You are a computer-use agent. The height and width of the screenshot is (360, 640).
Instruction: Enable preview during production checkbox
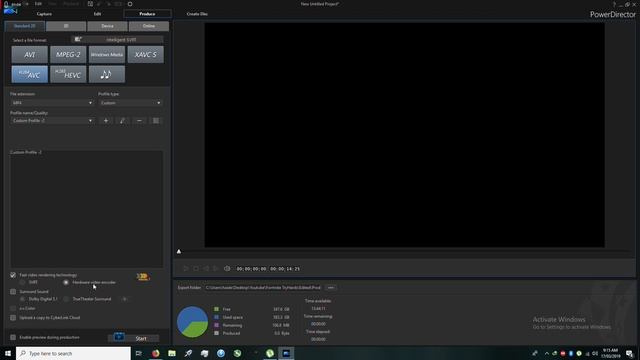(x=13, y=338)
